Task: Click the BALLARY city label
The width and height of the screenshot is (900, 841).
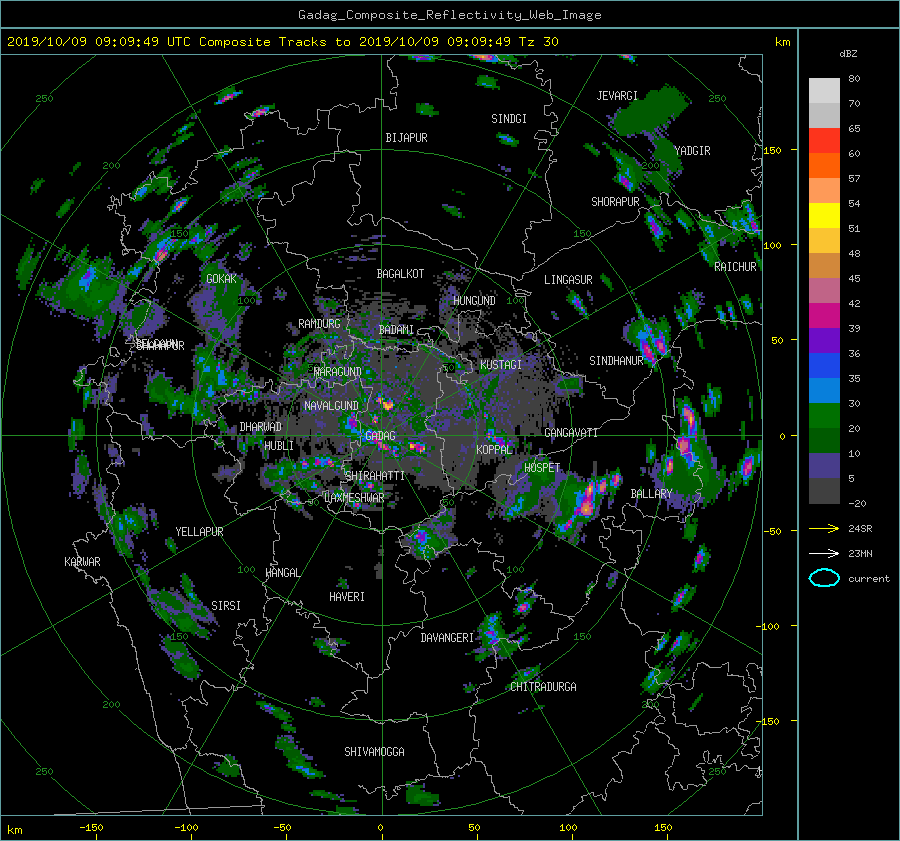Action: point(651,494)
